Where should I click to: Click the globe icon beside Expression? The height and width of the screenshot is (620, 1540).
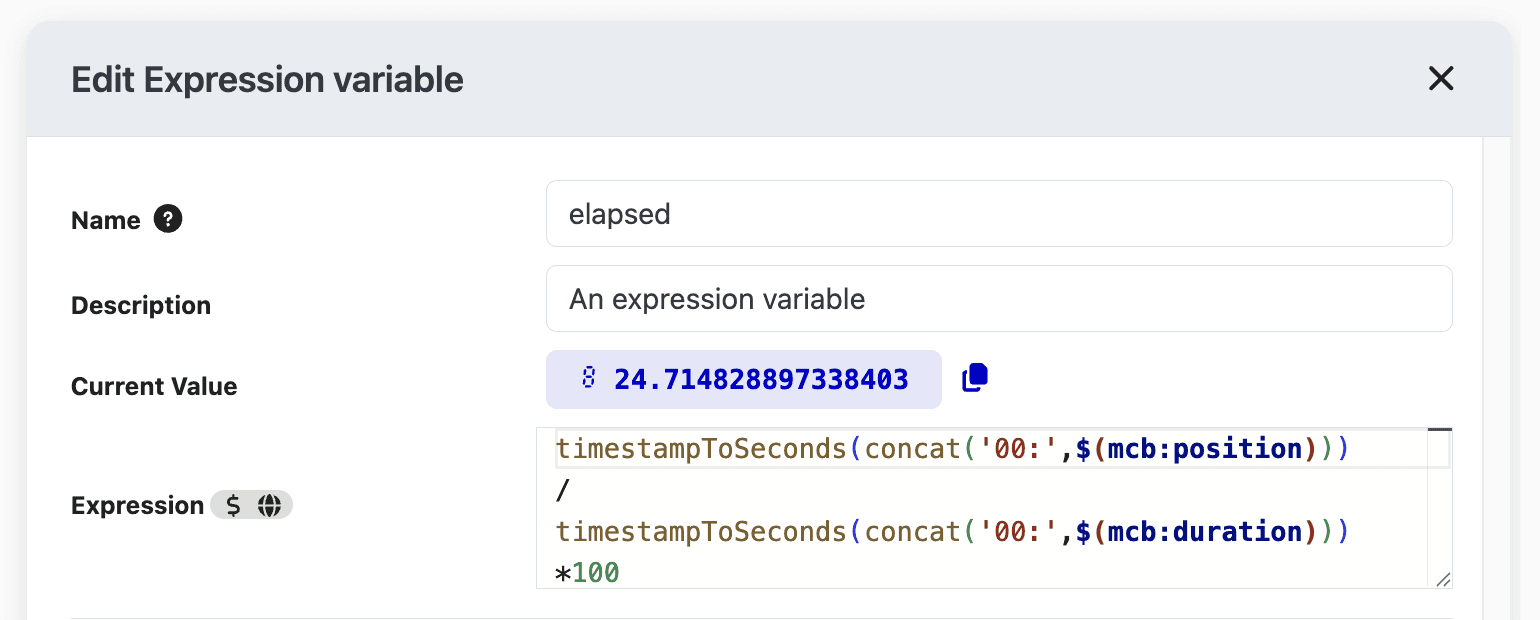click(269, 506)
